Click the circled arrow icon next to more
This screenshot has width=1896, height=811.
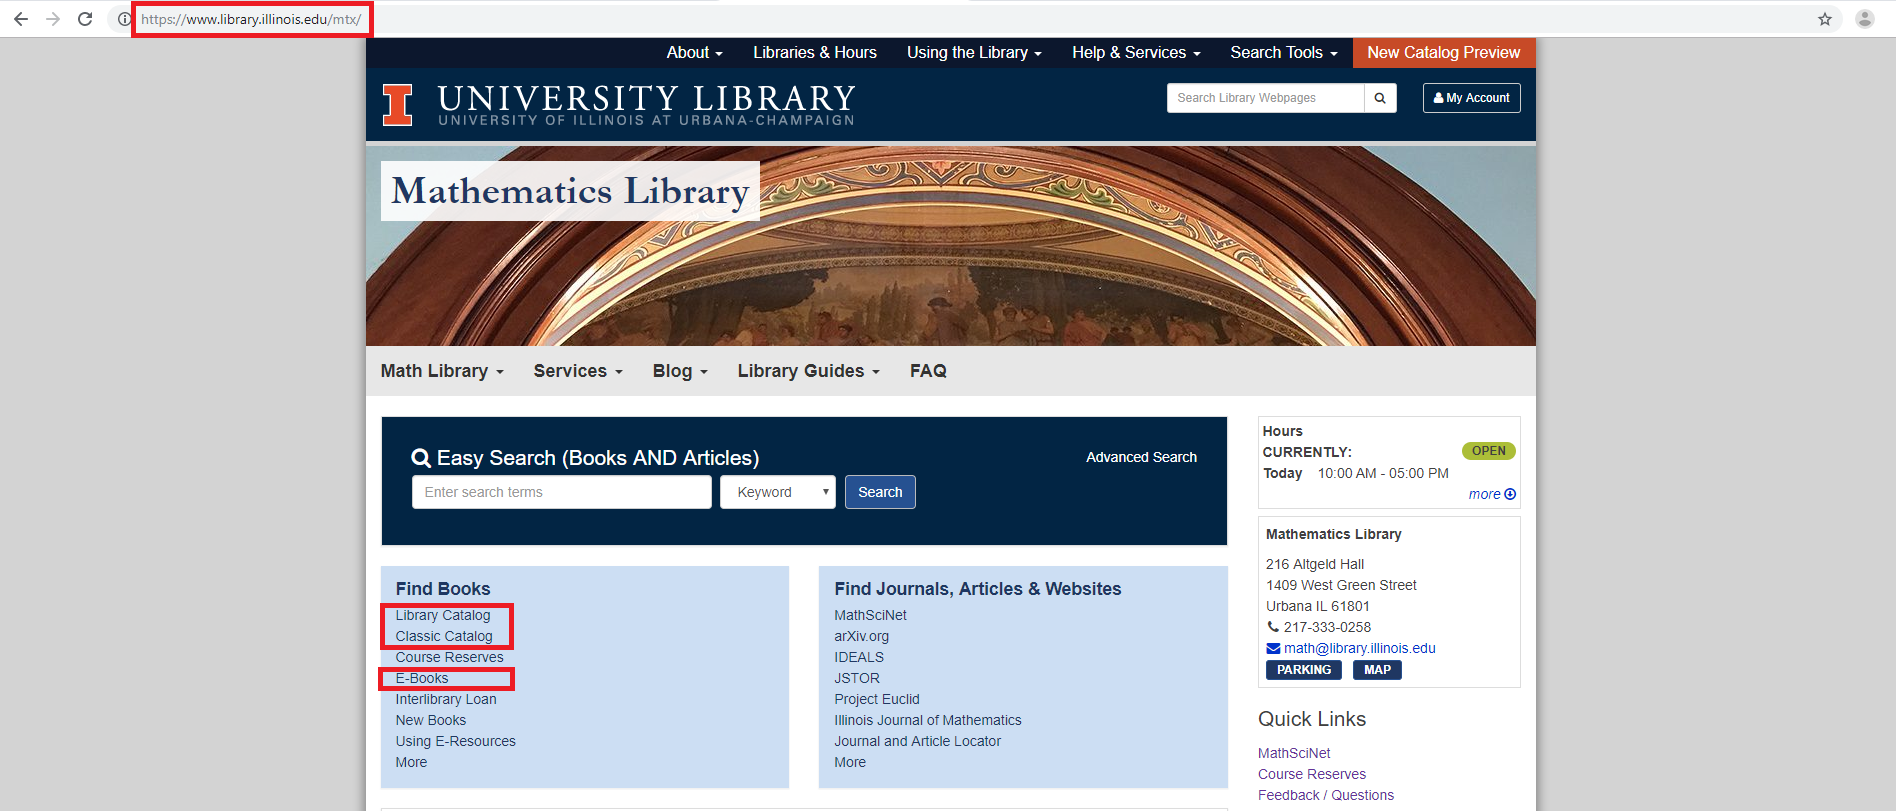[x=1510, y=494]
